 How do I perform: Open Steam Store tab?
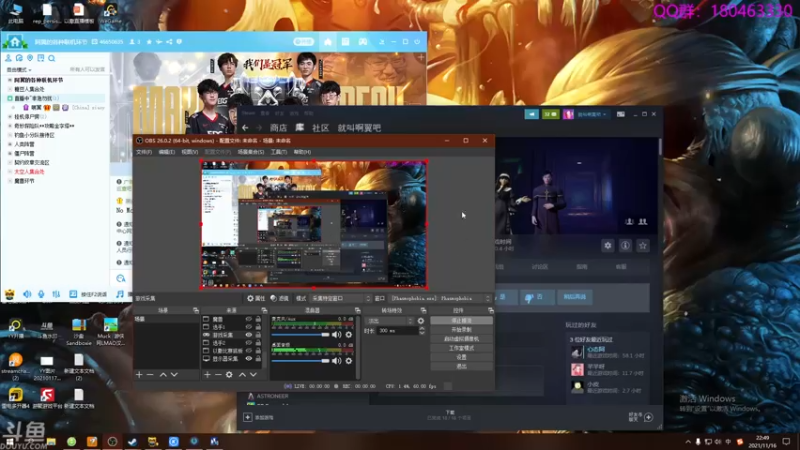(x=278, y=128)
